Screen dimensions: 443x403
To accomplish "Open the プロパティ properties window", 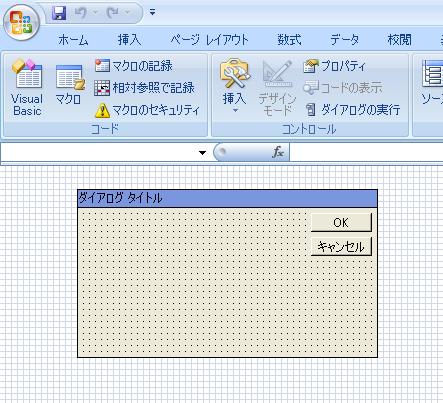I will pyautogui.click(x=334, y=66).
